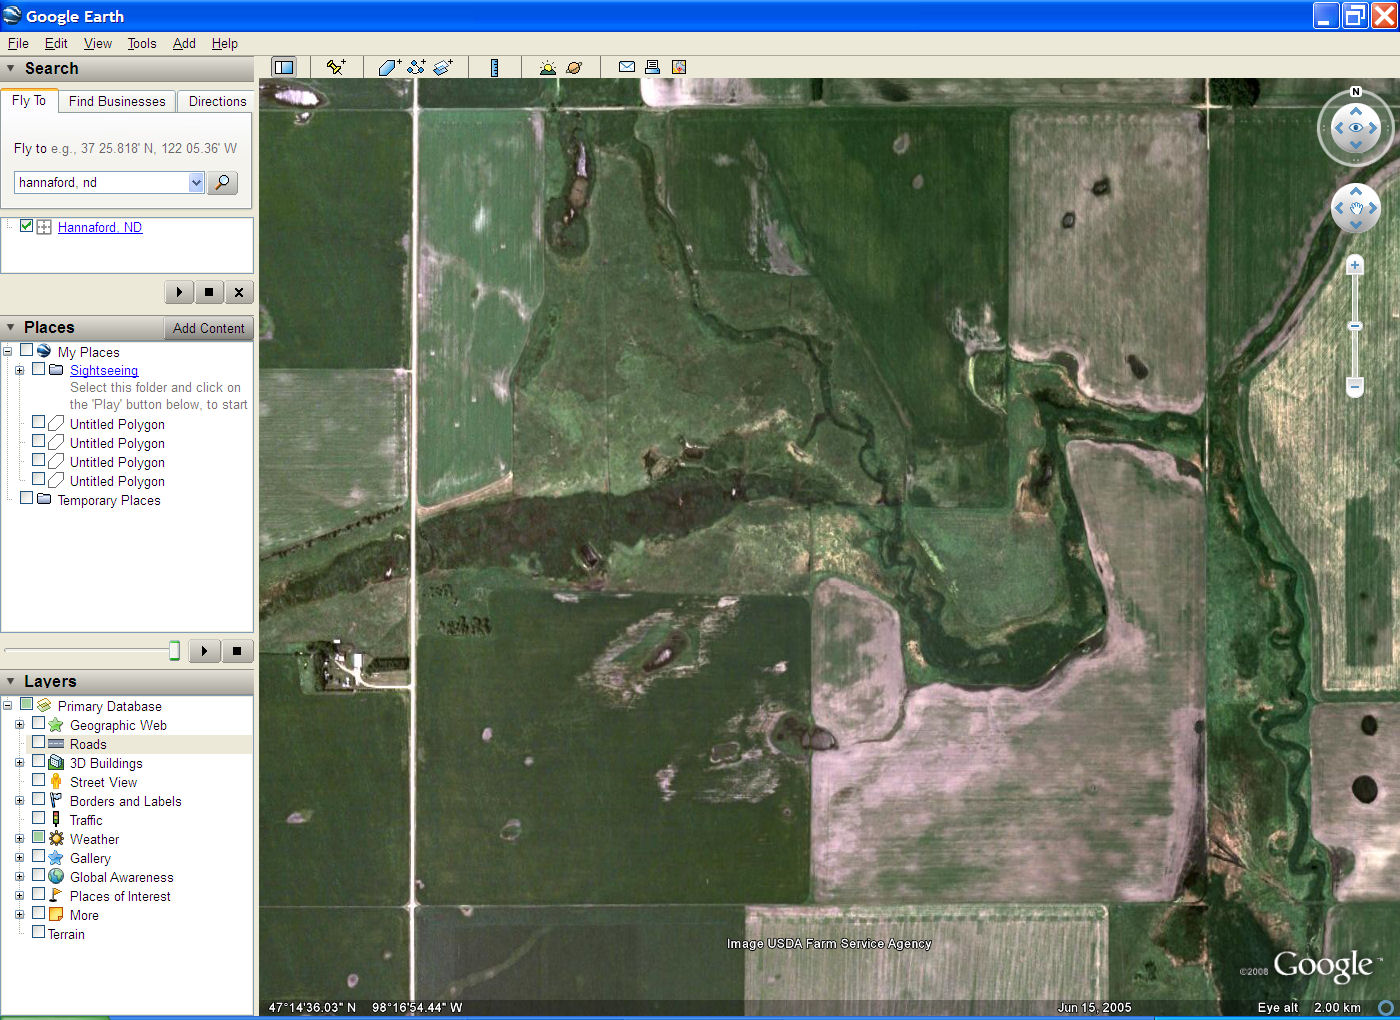This screenshot has width=1400, height=1020.
Task: Enable the Traffic layer checkbox
Action: pos(39,818)
